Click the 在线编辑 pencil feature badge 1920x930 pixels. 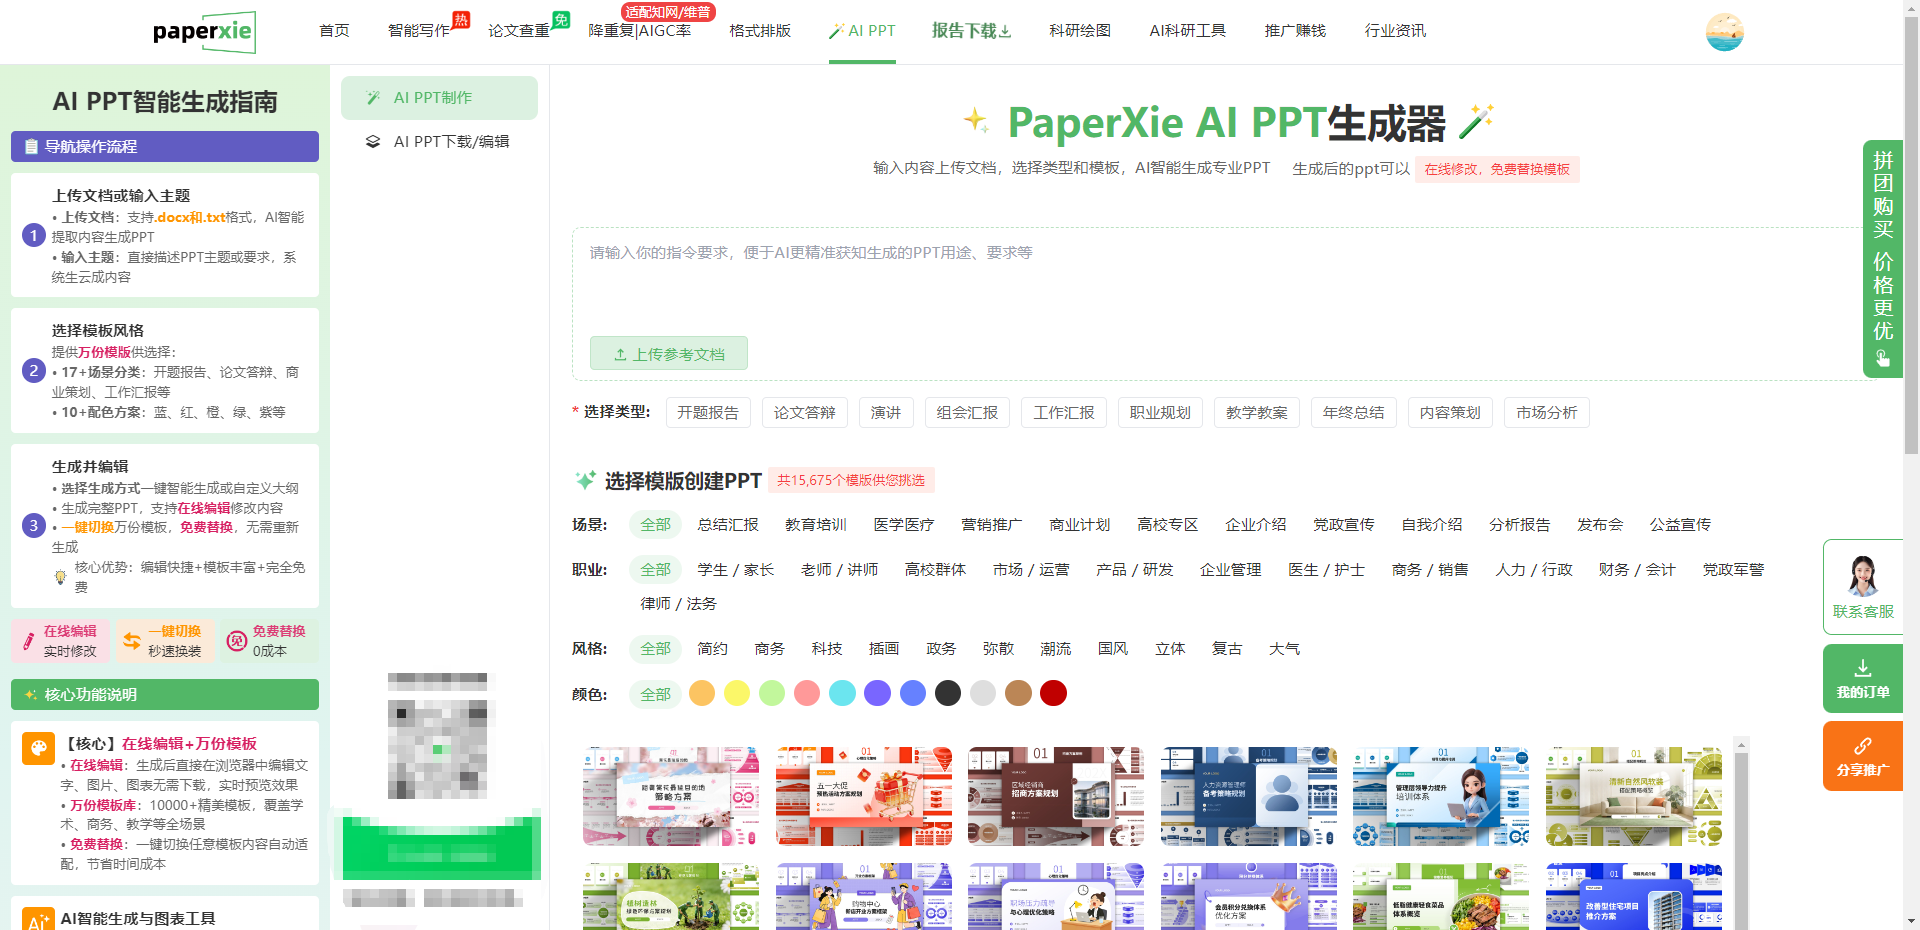(61, 641)
